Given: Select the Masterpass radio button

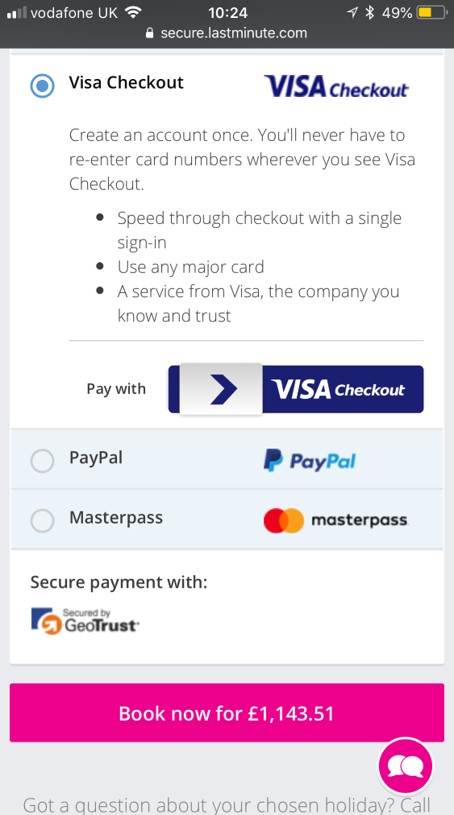Looking at the screenshot, I should coord(42,520).
